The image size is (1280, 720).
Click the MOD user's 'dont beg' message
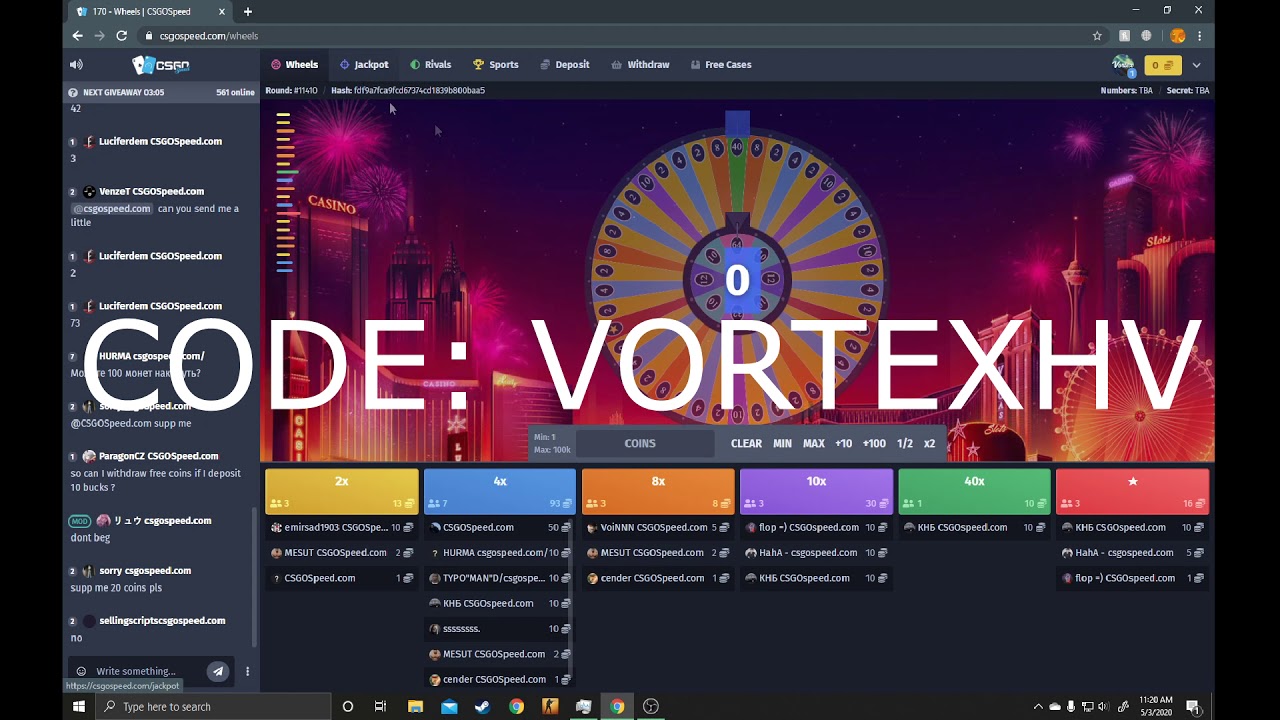point(90,538)
